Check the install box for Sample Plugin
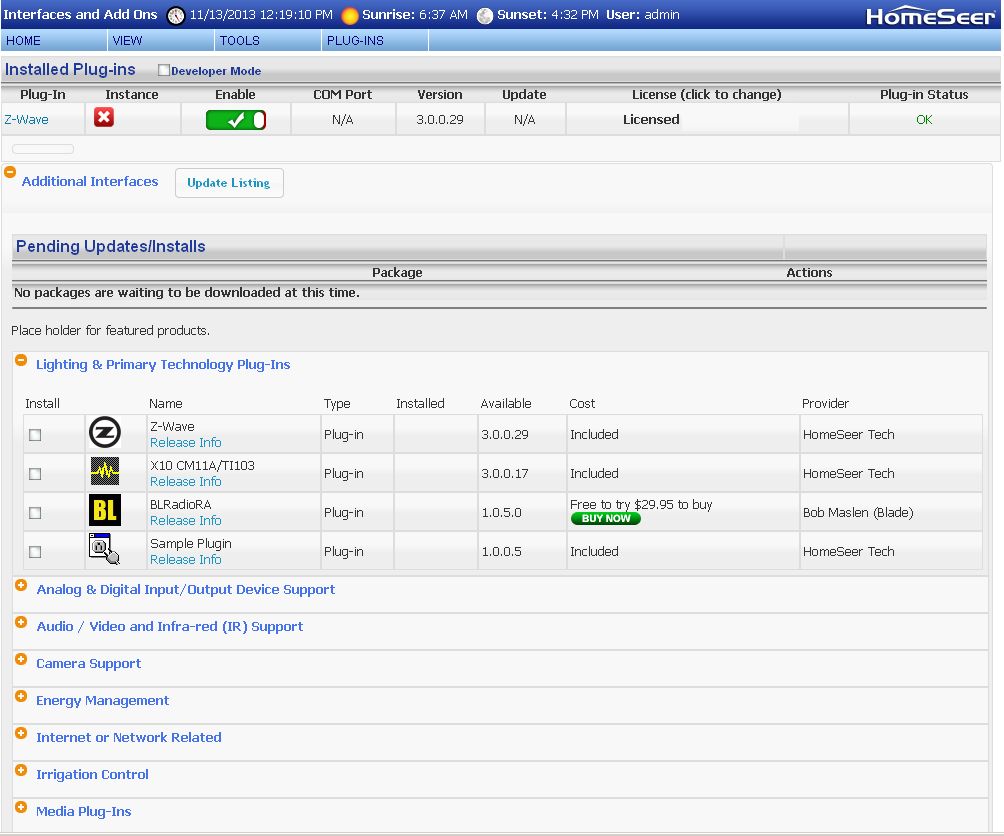 pos(35,552)
